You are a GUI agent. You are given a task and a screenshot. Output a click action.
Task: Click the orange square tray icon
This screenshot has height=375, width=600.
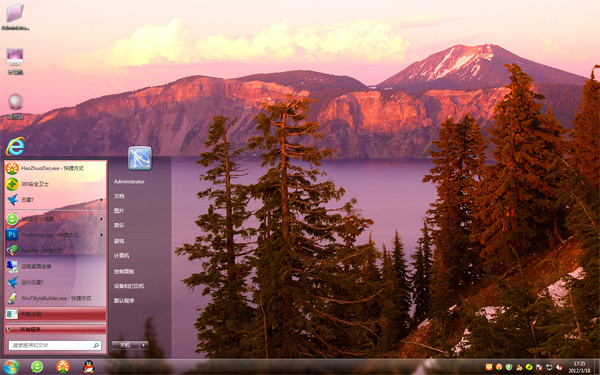point(489,367)
